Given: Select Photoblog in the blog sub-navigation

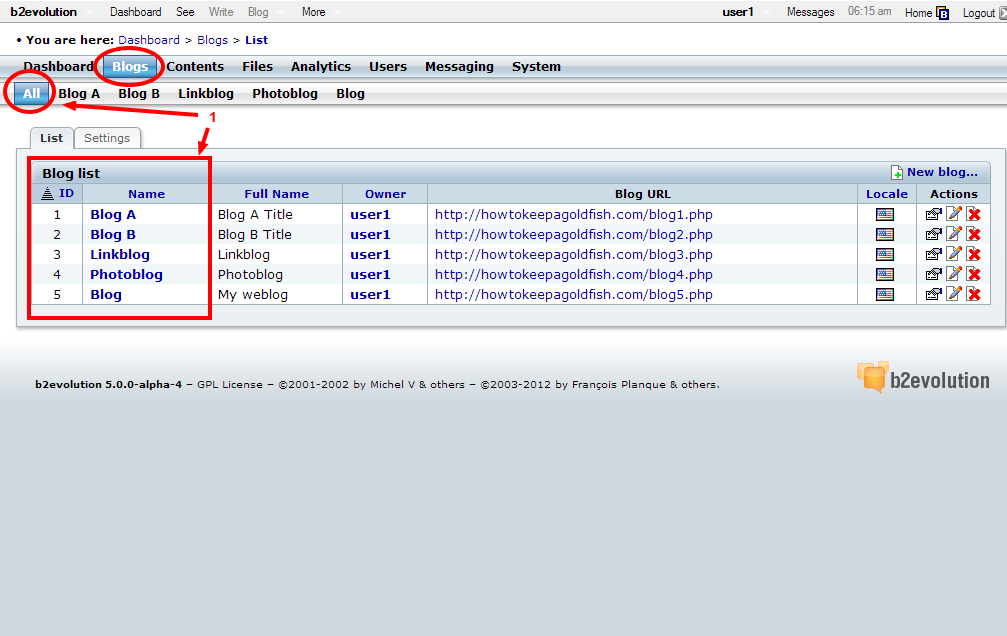Looking at the screenshot, I should click(285, 94).
